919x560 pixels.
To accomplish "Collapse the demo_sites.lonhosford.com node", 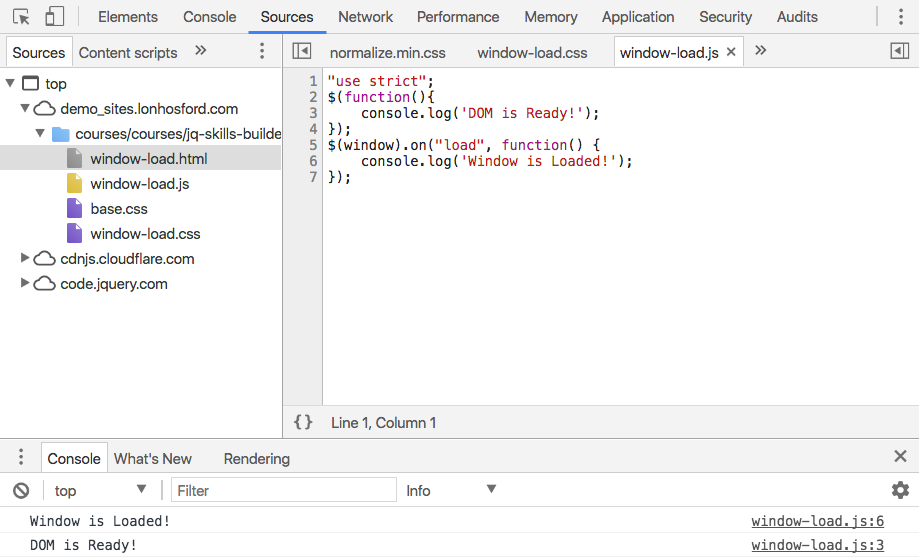I will pyautogui.click(x=25, y=108).
